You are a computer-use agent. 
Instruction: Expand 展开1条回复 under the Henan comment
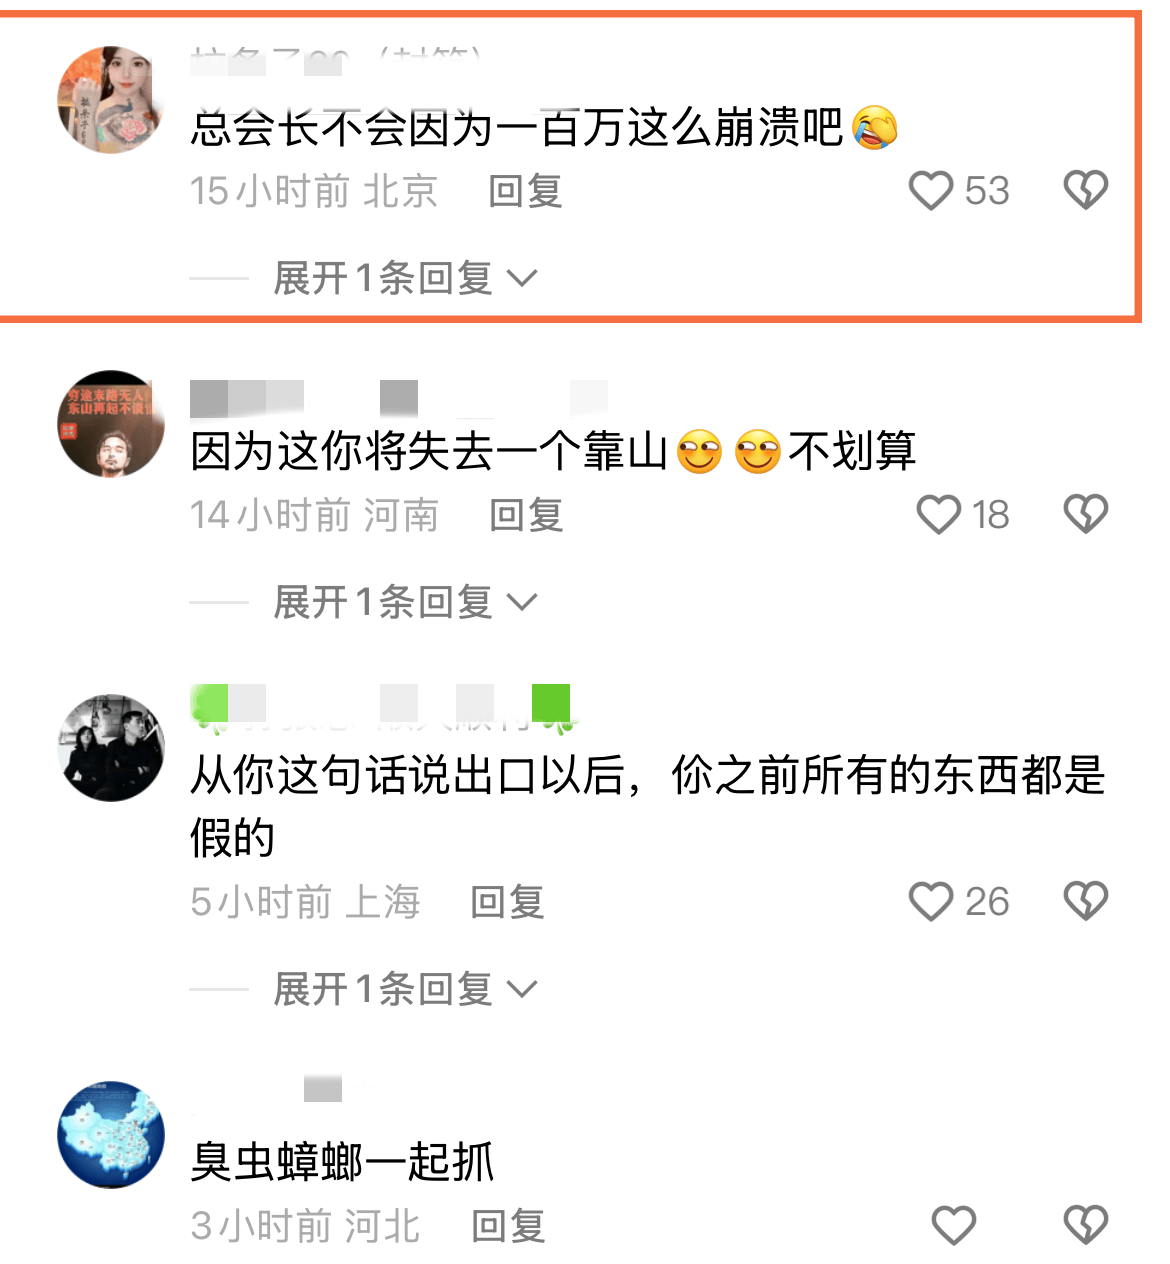[x=405, y=602]
